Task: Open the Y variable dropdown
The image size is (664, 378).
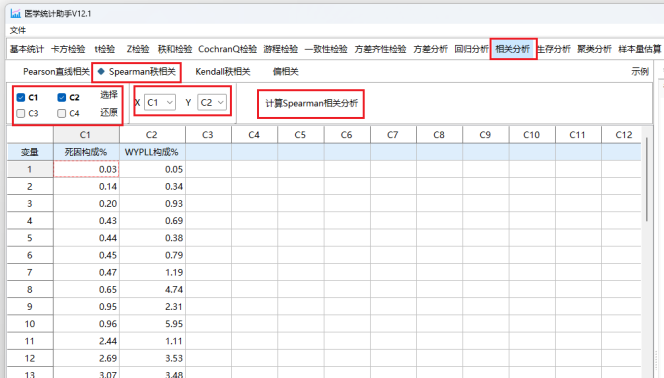Action: tap(212, 102)
